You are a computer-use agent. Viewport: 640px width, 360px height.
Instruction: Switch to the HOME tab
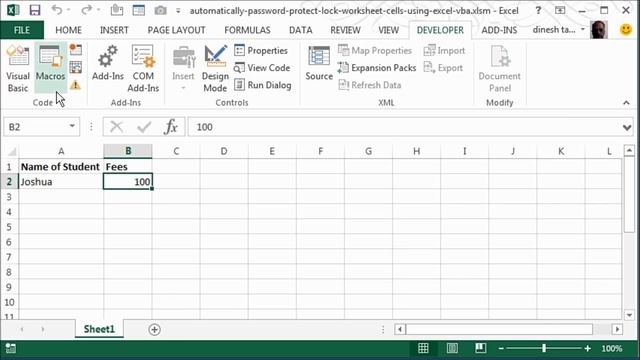coord(68,30)
